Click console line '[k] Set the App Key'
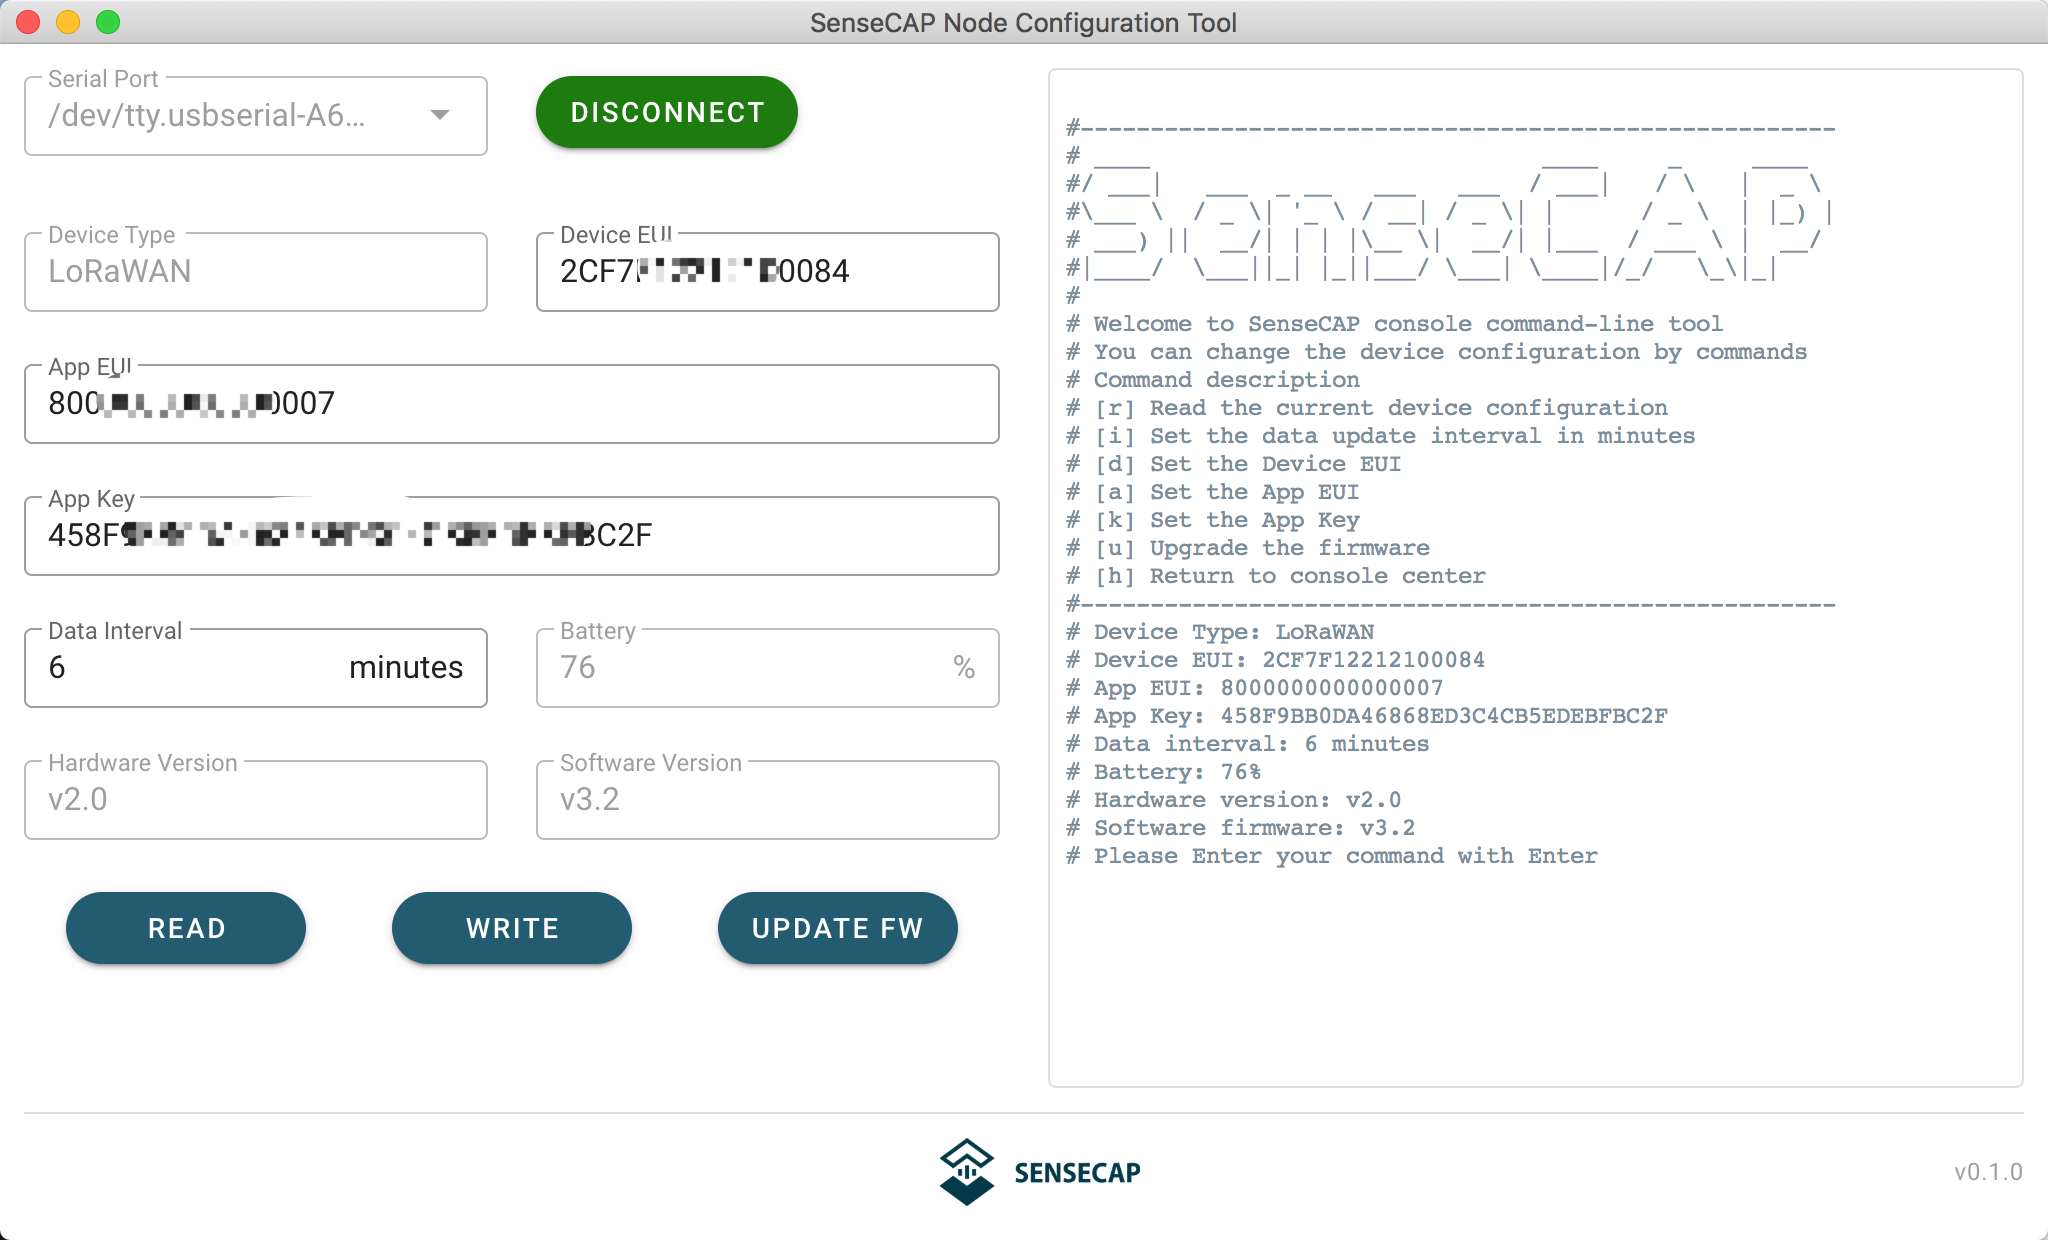Viewport: 2048px width, 1240px height. click(x=1212, y=520)
